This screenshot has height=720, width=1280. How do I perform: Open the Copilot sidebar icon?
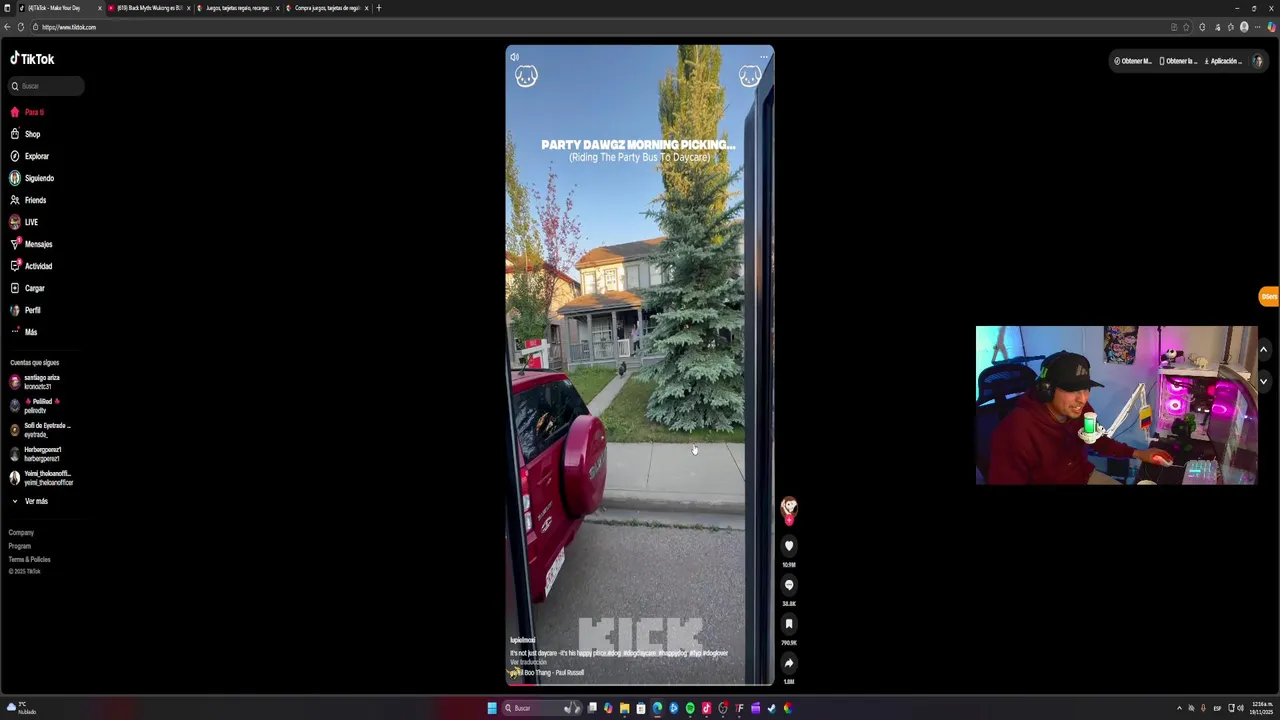1271,27
